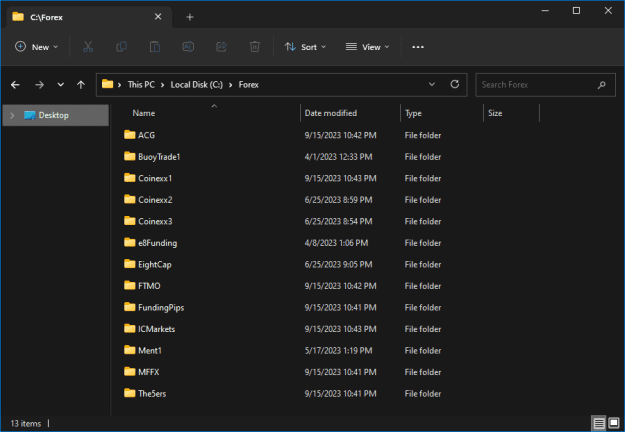Image resolution: width=625 pixels, height=432 pixels.
Task: Expand chevron after This PC breadcrumb
Action: coord(163,84)
